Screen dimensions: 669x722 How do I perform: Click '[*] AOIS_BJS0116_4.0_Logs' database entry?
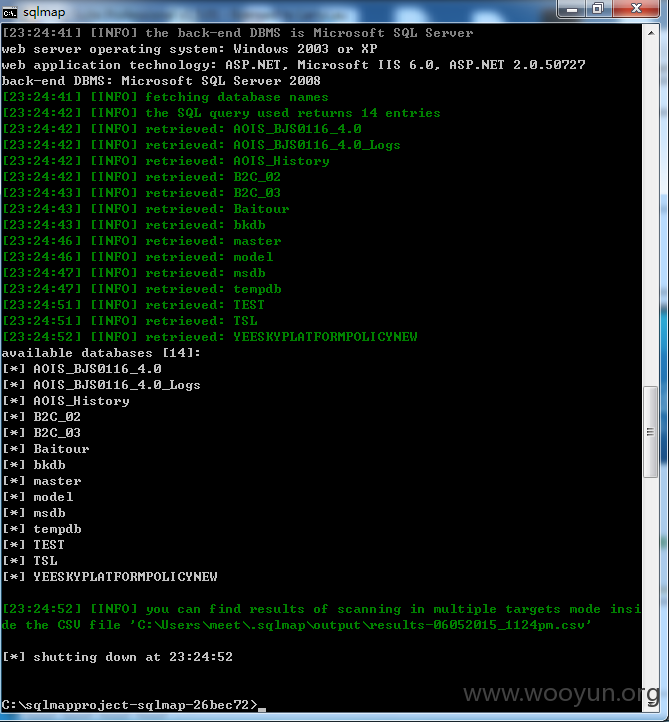tap(101, 385)
